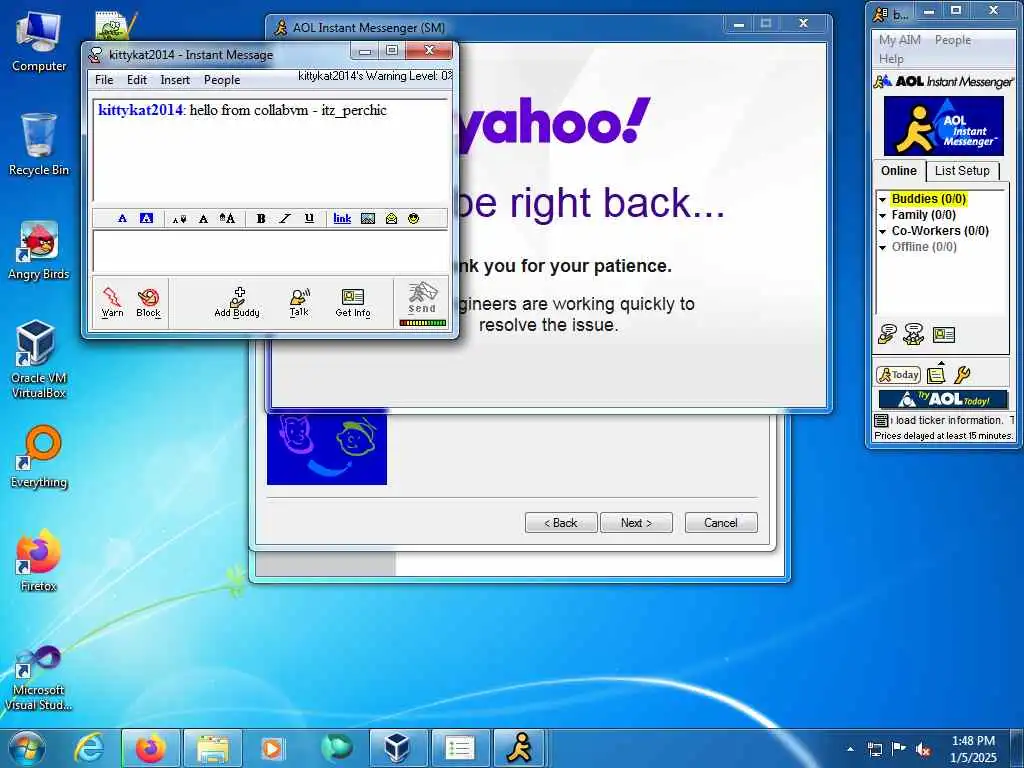
Task: Collapse the Family (0/0) group
Action: 882,215
